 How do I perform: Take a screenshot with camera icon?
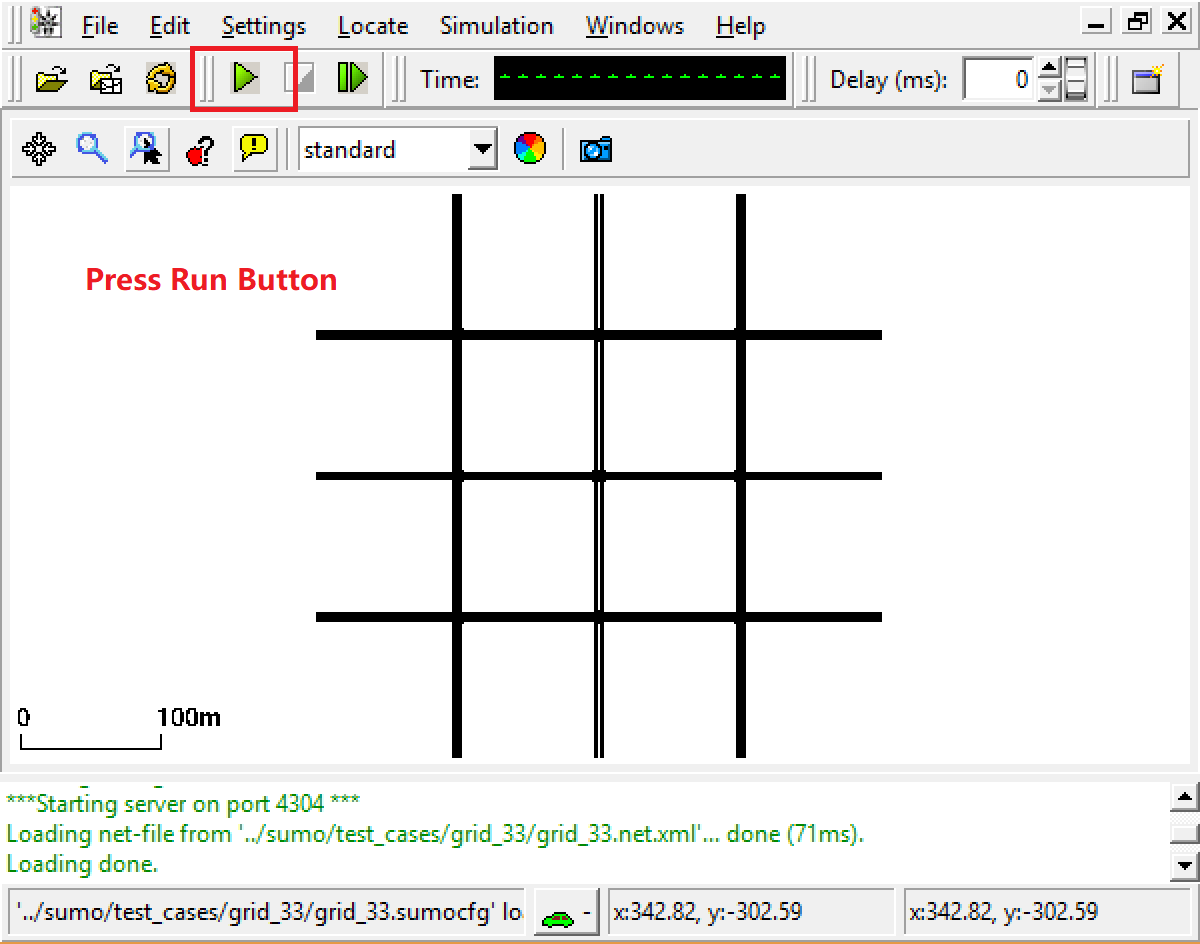click(x=596, y=150)
